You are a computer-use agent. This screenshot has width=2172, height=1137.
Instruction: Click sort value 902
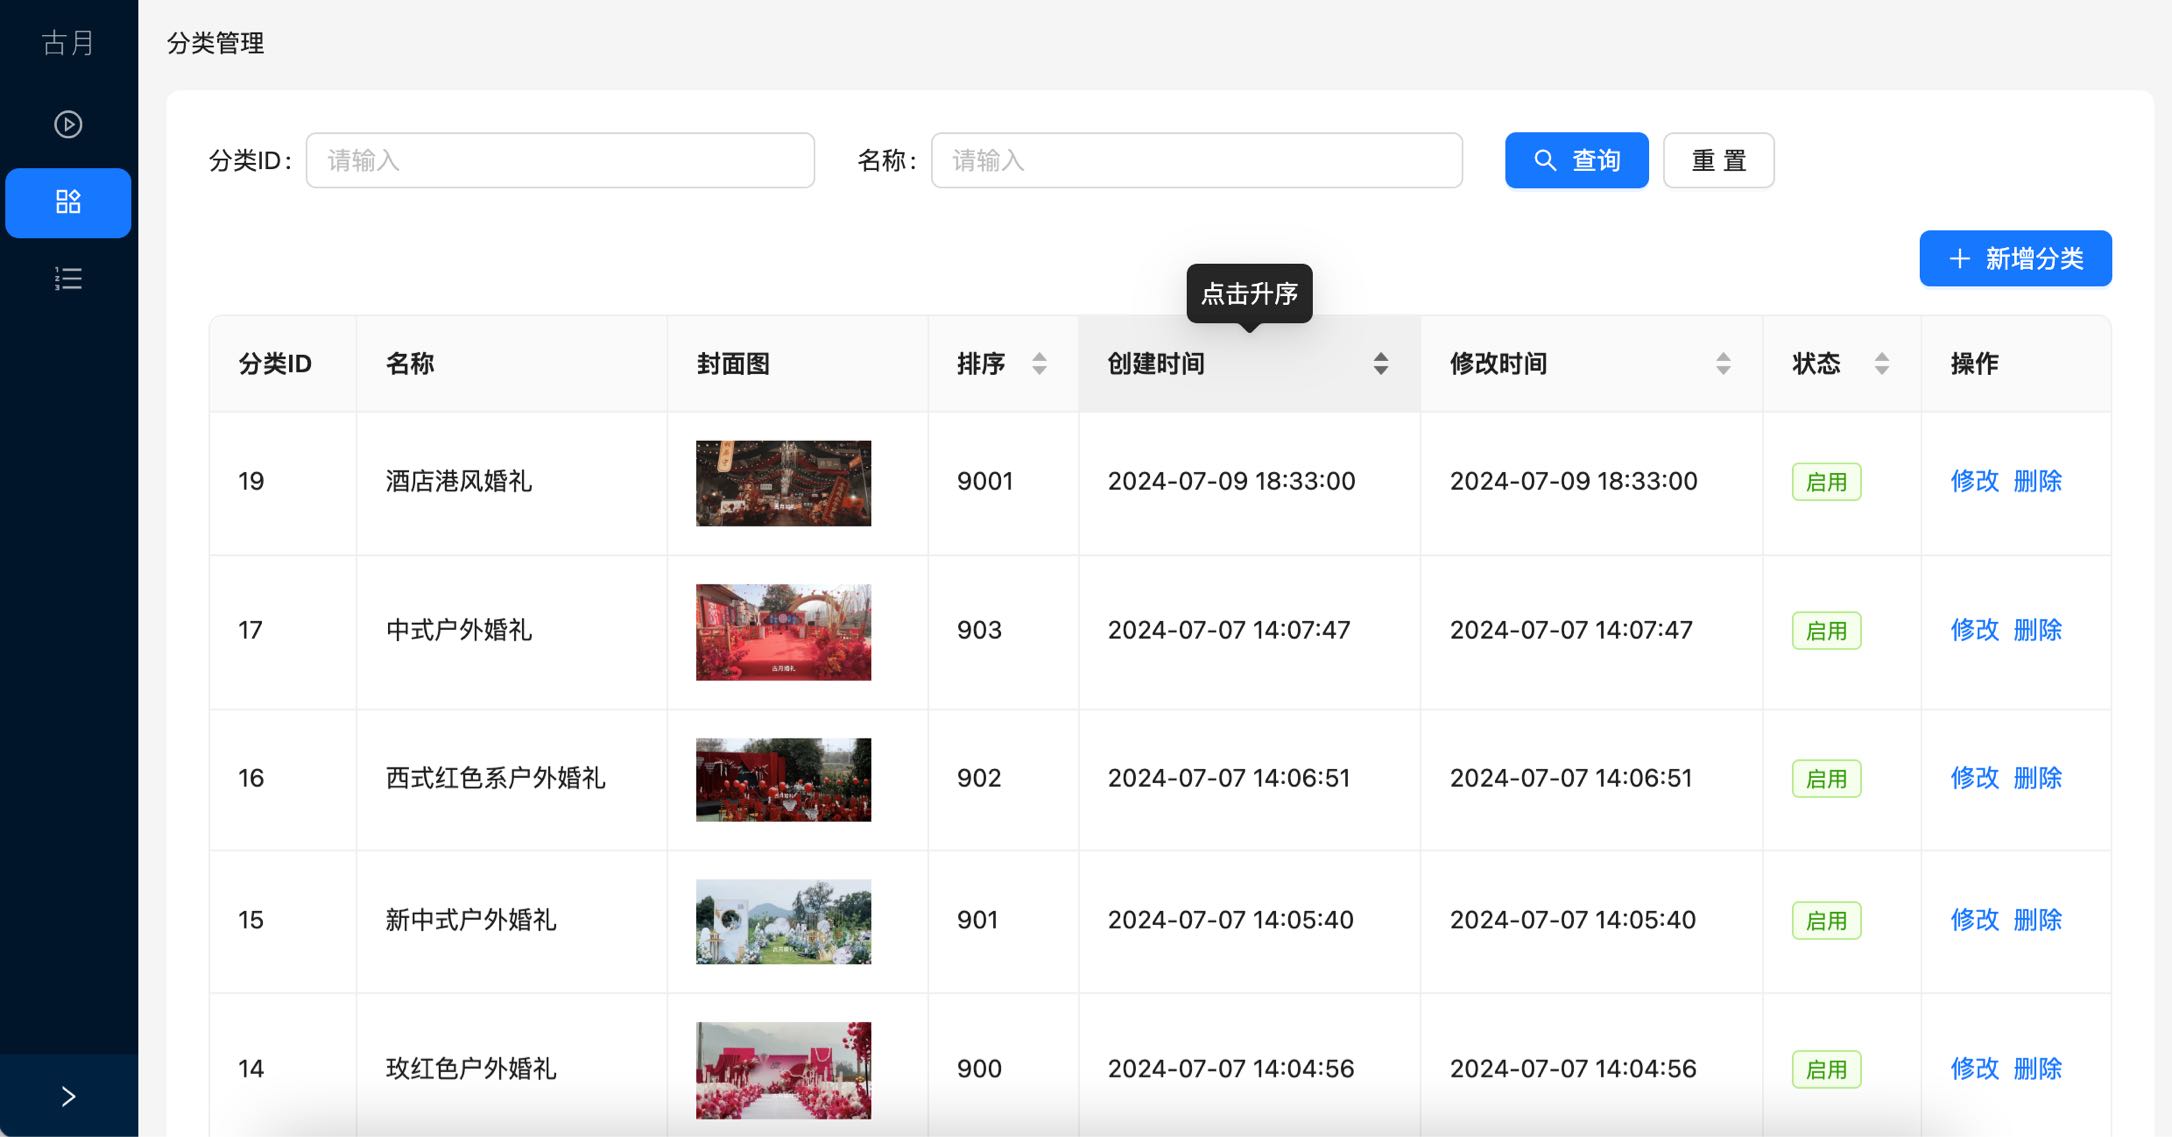click(x=979, y=778)
